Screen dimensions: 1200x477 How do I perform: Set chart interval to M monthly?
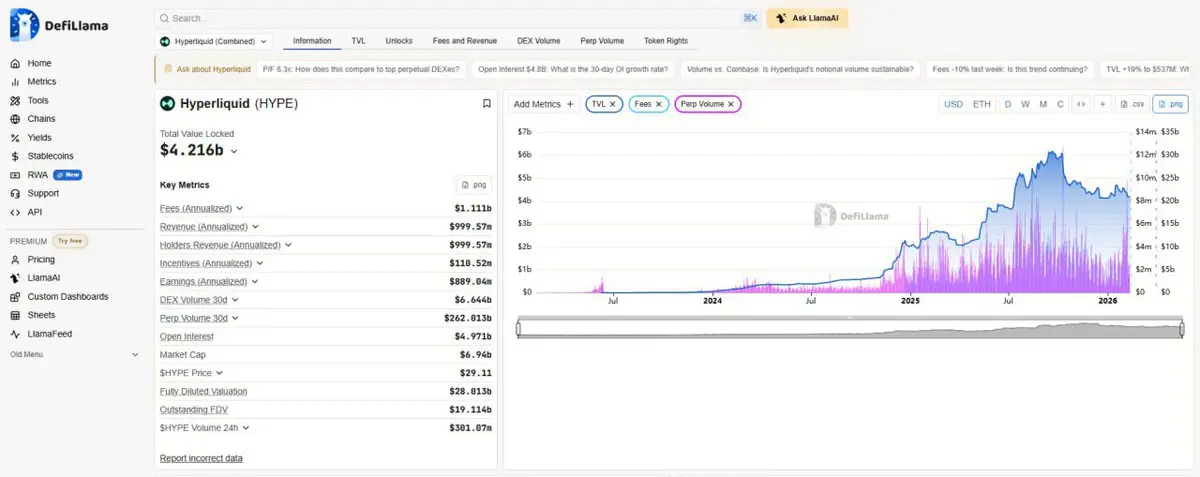1043,104
